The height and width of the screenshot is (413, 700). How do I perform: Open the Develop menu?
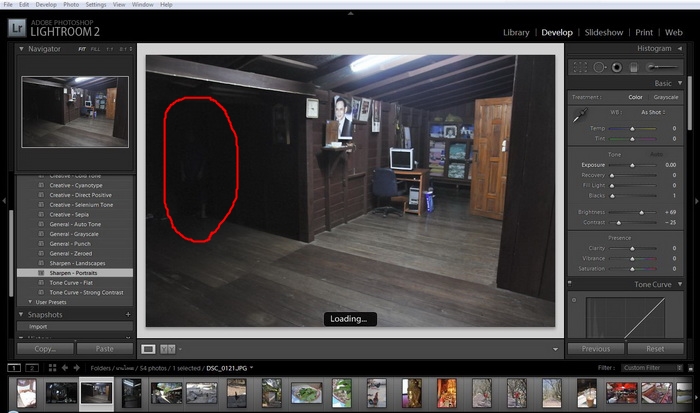coord(46,4)
